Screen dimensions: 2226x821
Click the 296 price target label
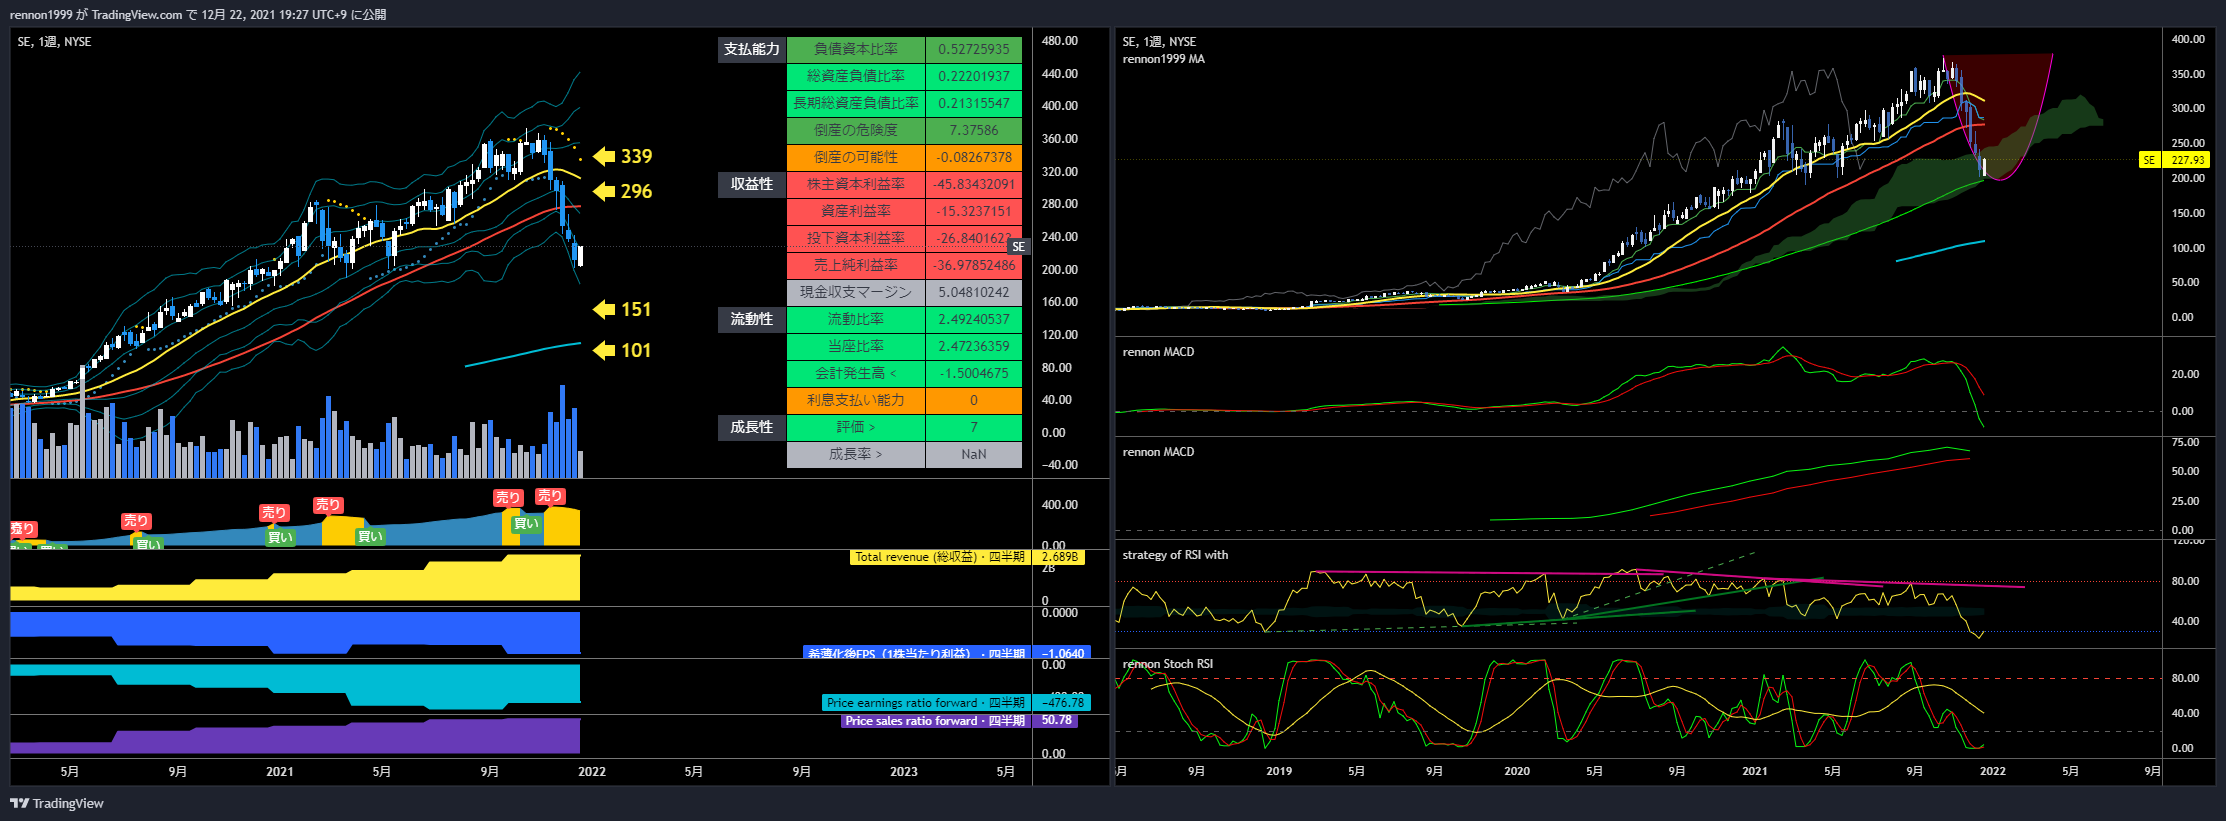636,191
